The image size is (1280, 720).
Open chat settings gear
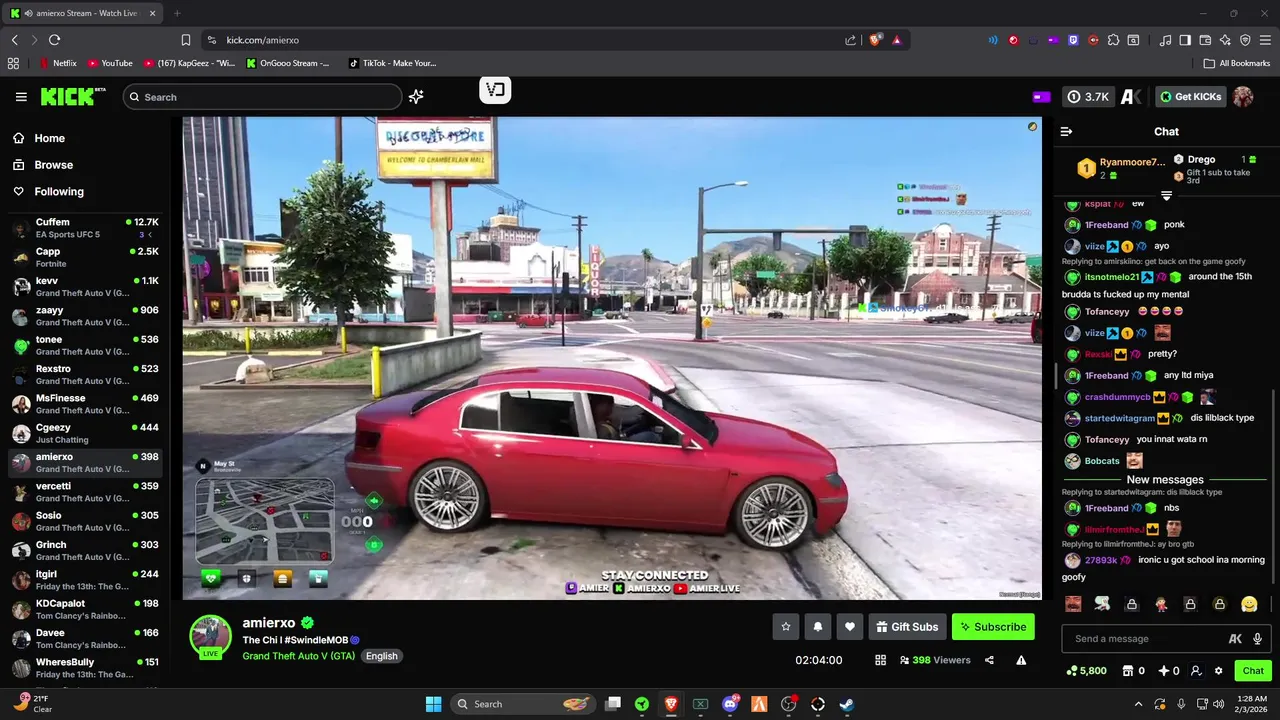pyautogui.click(x=1218, y=671)
